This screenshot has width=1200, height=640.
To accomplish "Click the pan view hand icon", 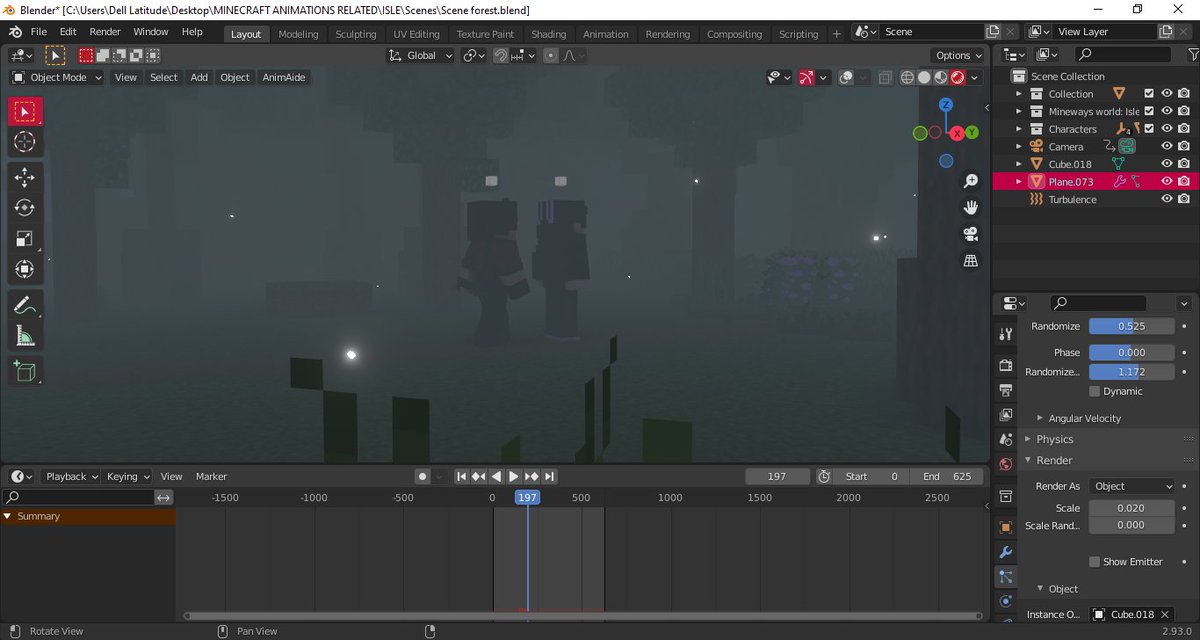I will [970, 208].
